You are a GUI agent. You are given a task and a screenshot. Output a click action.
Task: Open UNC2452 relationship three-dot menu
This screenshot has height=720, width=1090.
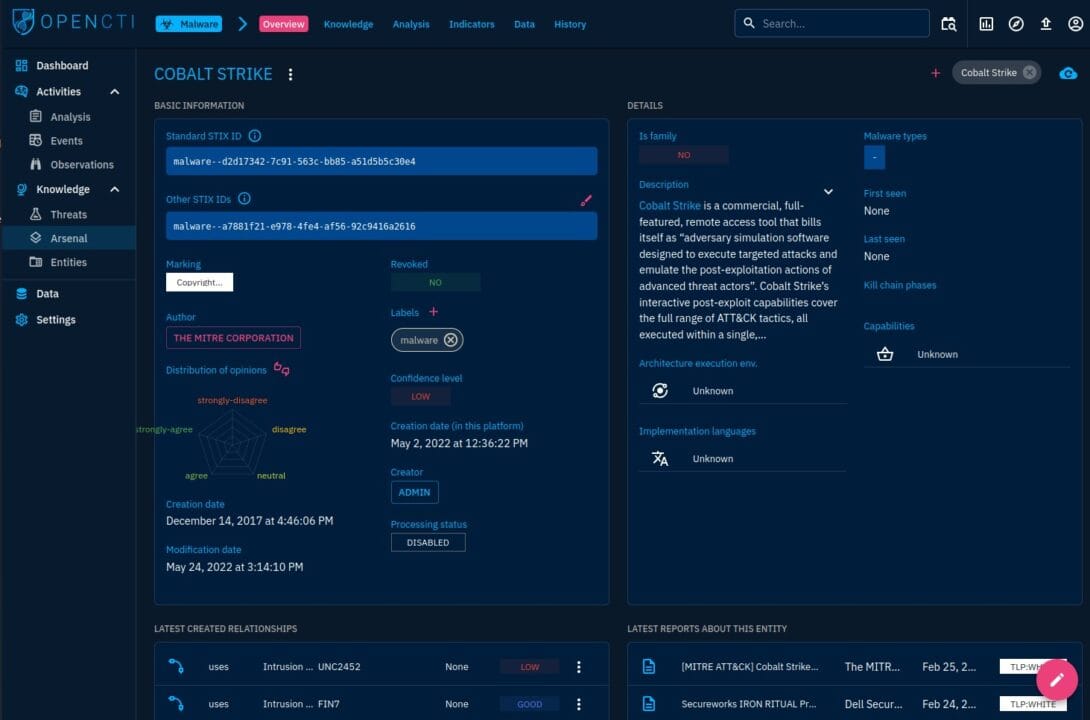tap(578, 667)
